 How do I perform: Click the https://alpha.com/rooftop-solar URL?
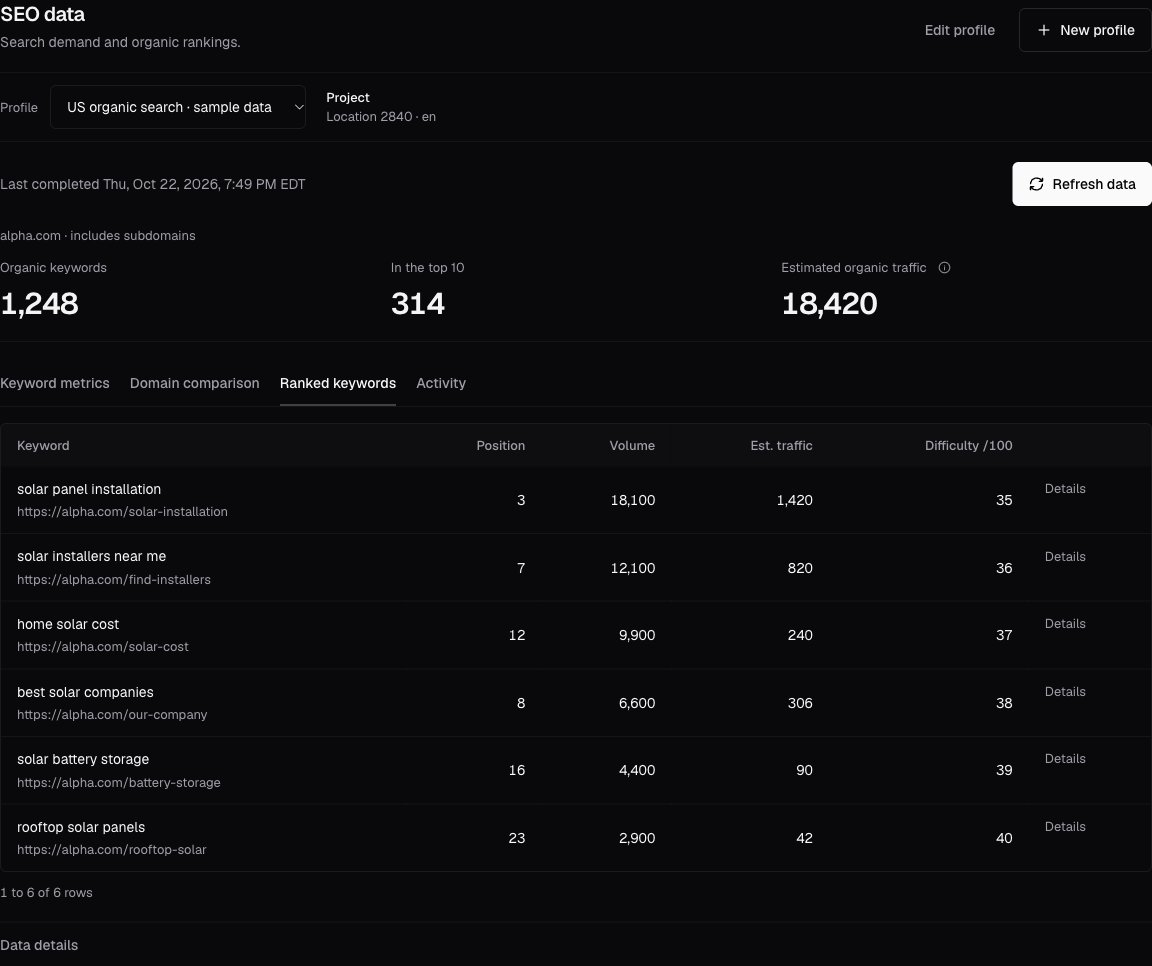[112, 850]
